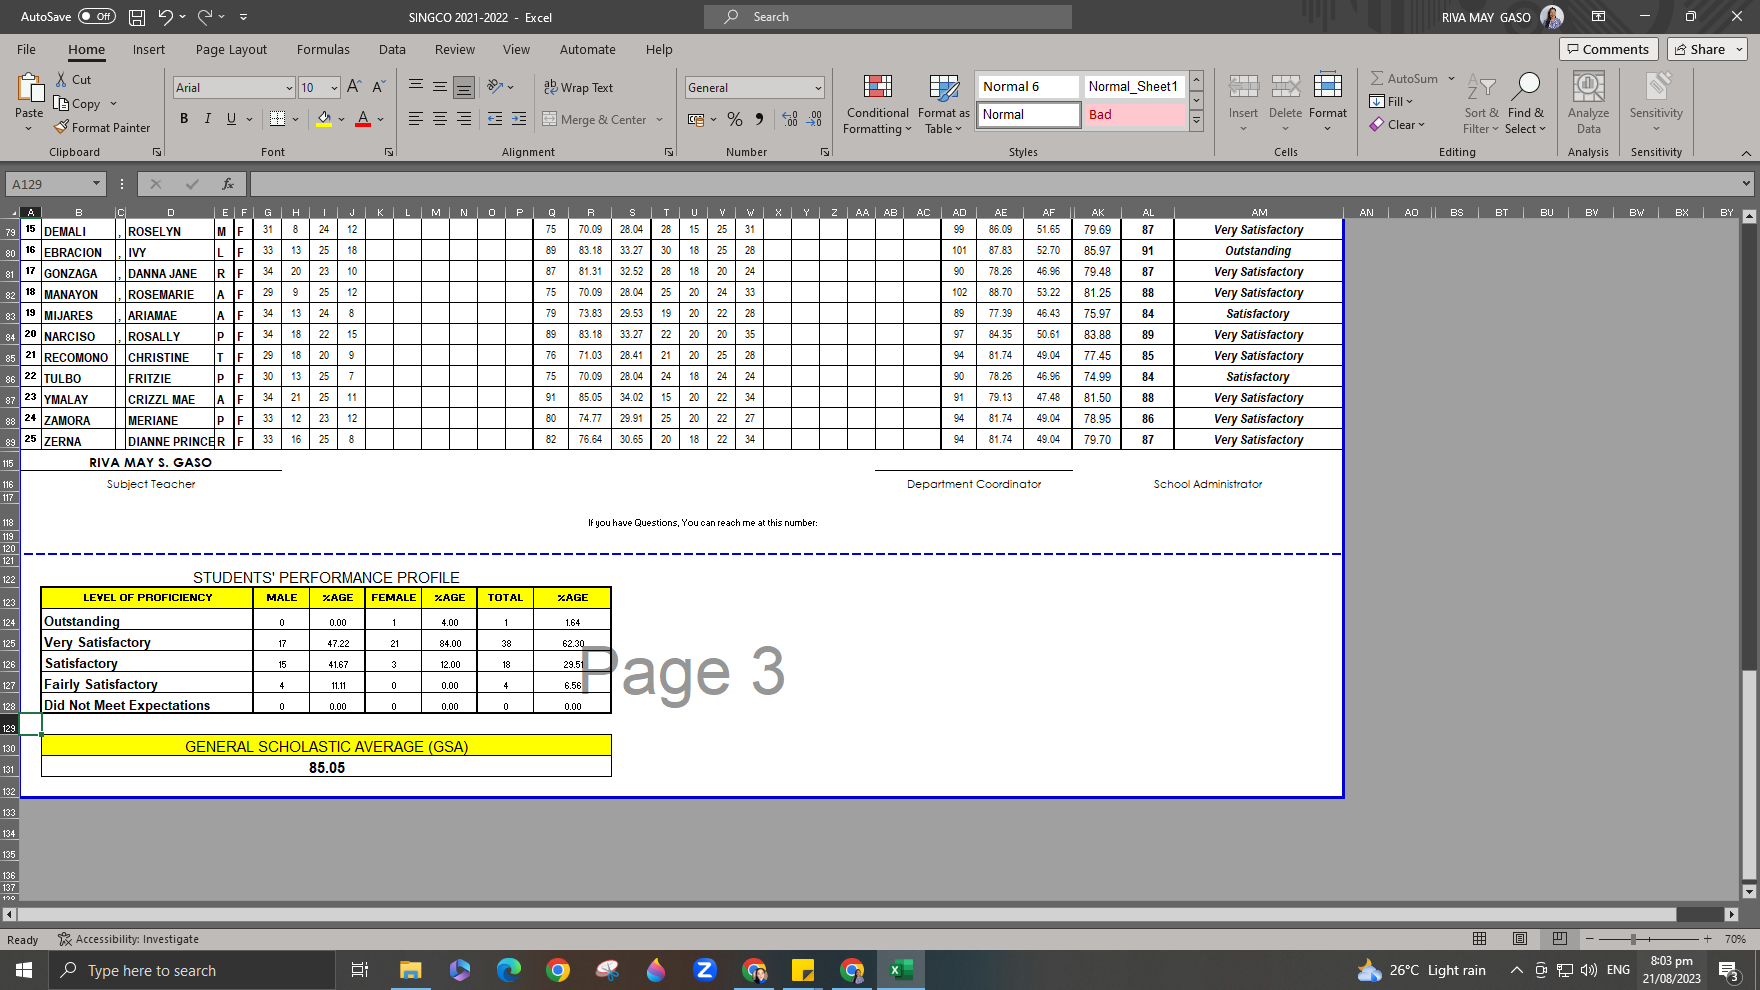The width and height of the screenshot is (1760, 990).
Task: Switch to Page Break Preview view
Action: point(1560,939)
